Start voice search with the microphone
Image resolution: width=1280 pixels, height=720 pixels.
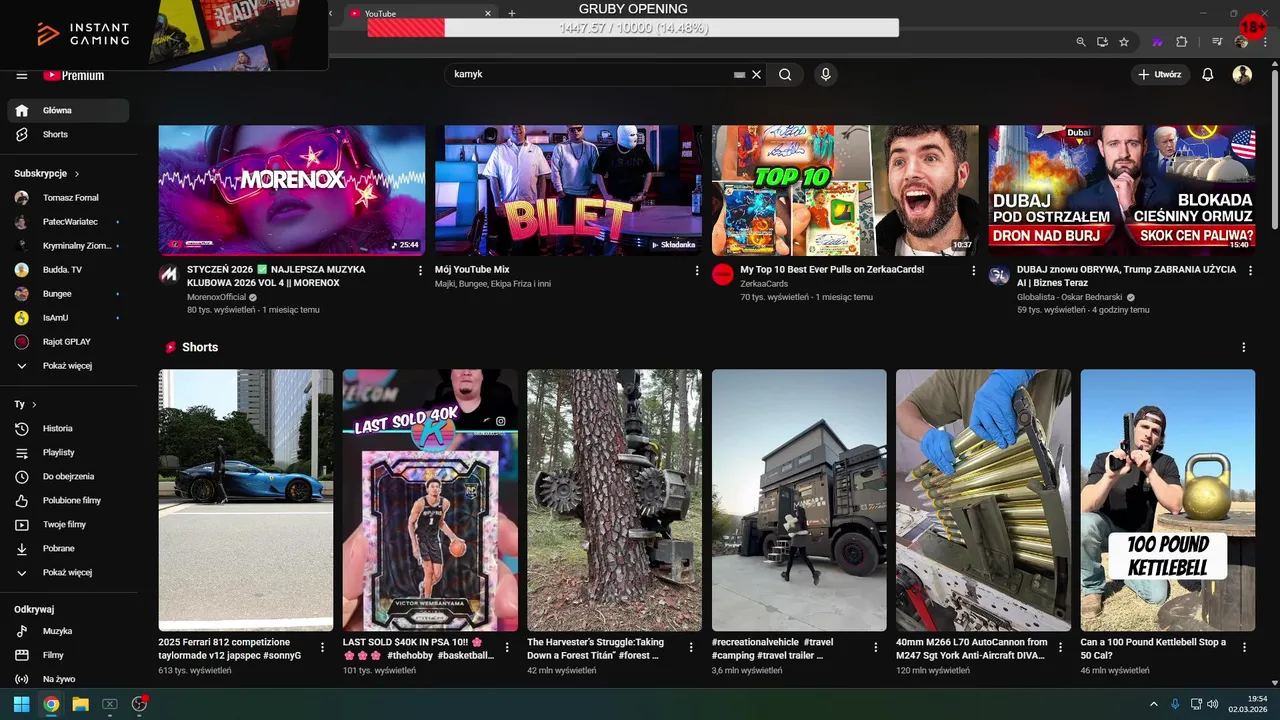coord(825,74)
